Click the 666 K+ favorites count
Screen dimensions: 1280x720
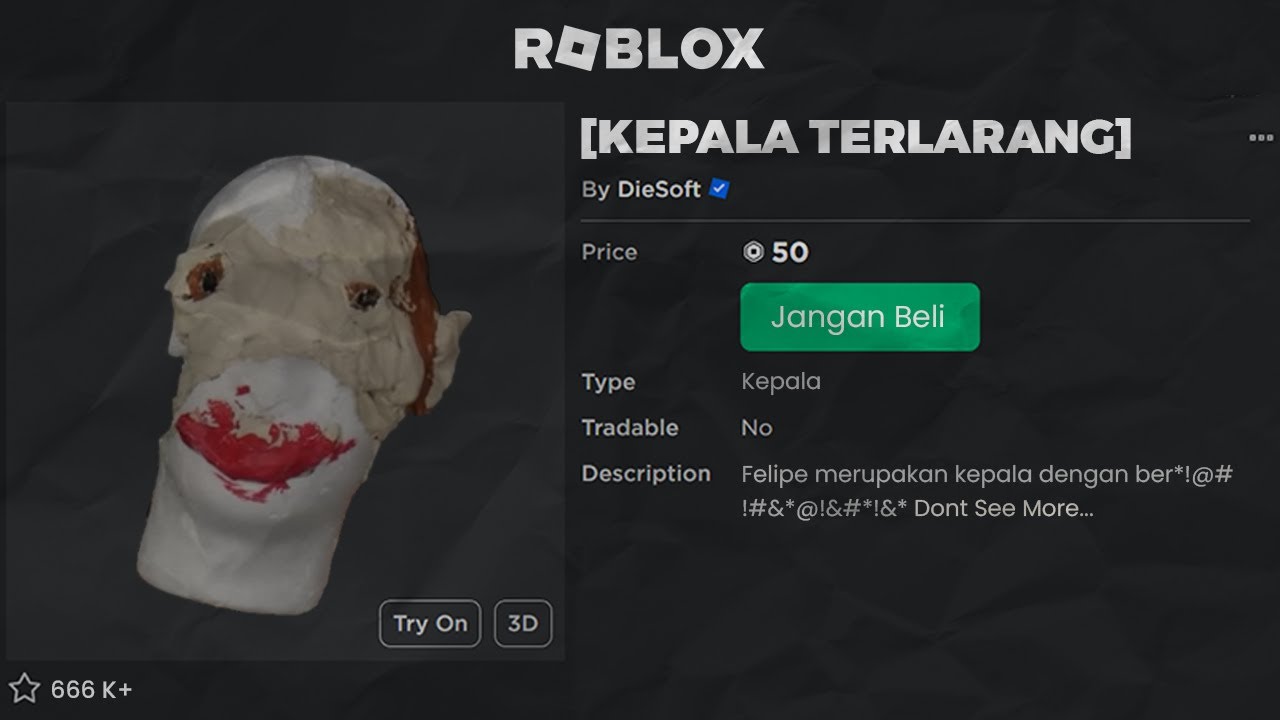pos(91,690)
